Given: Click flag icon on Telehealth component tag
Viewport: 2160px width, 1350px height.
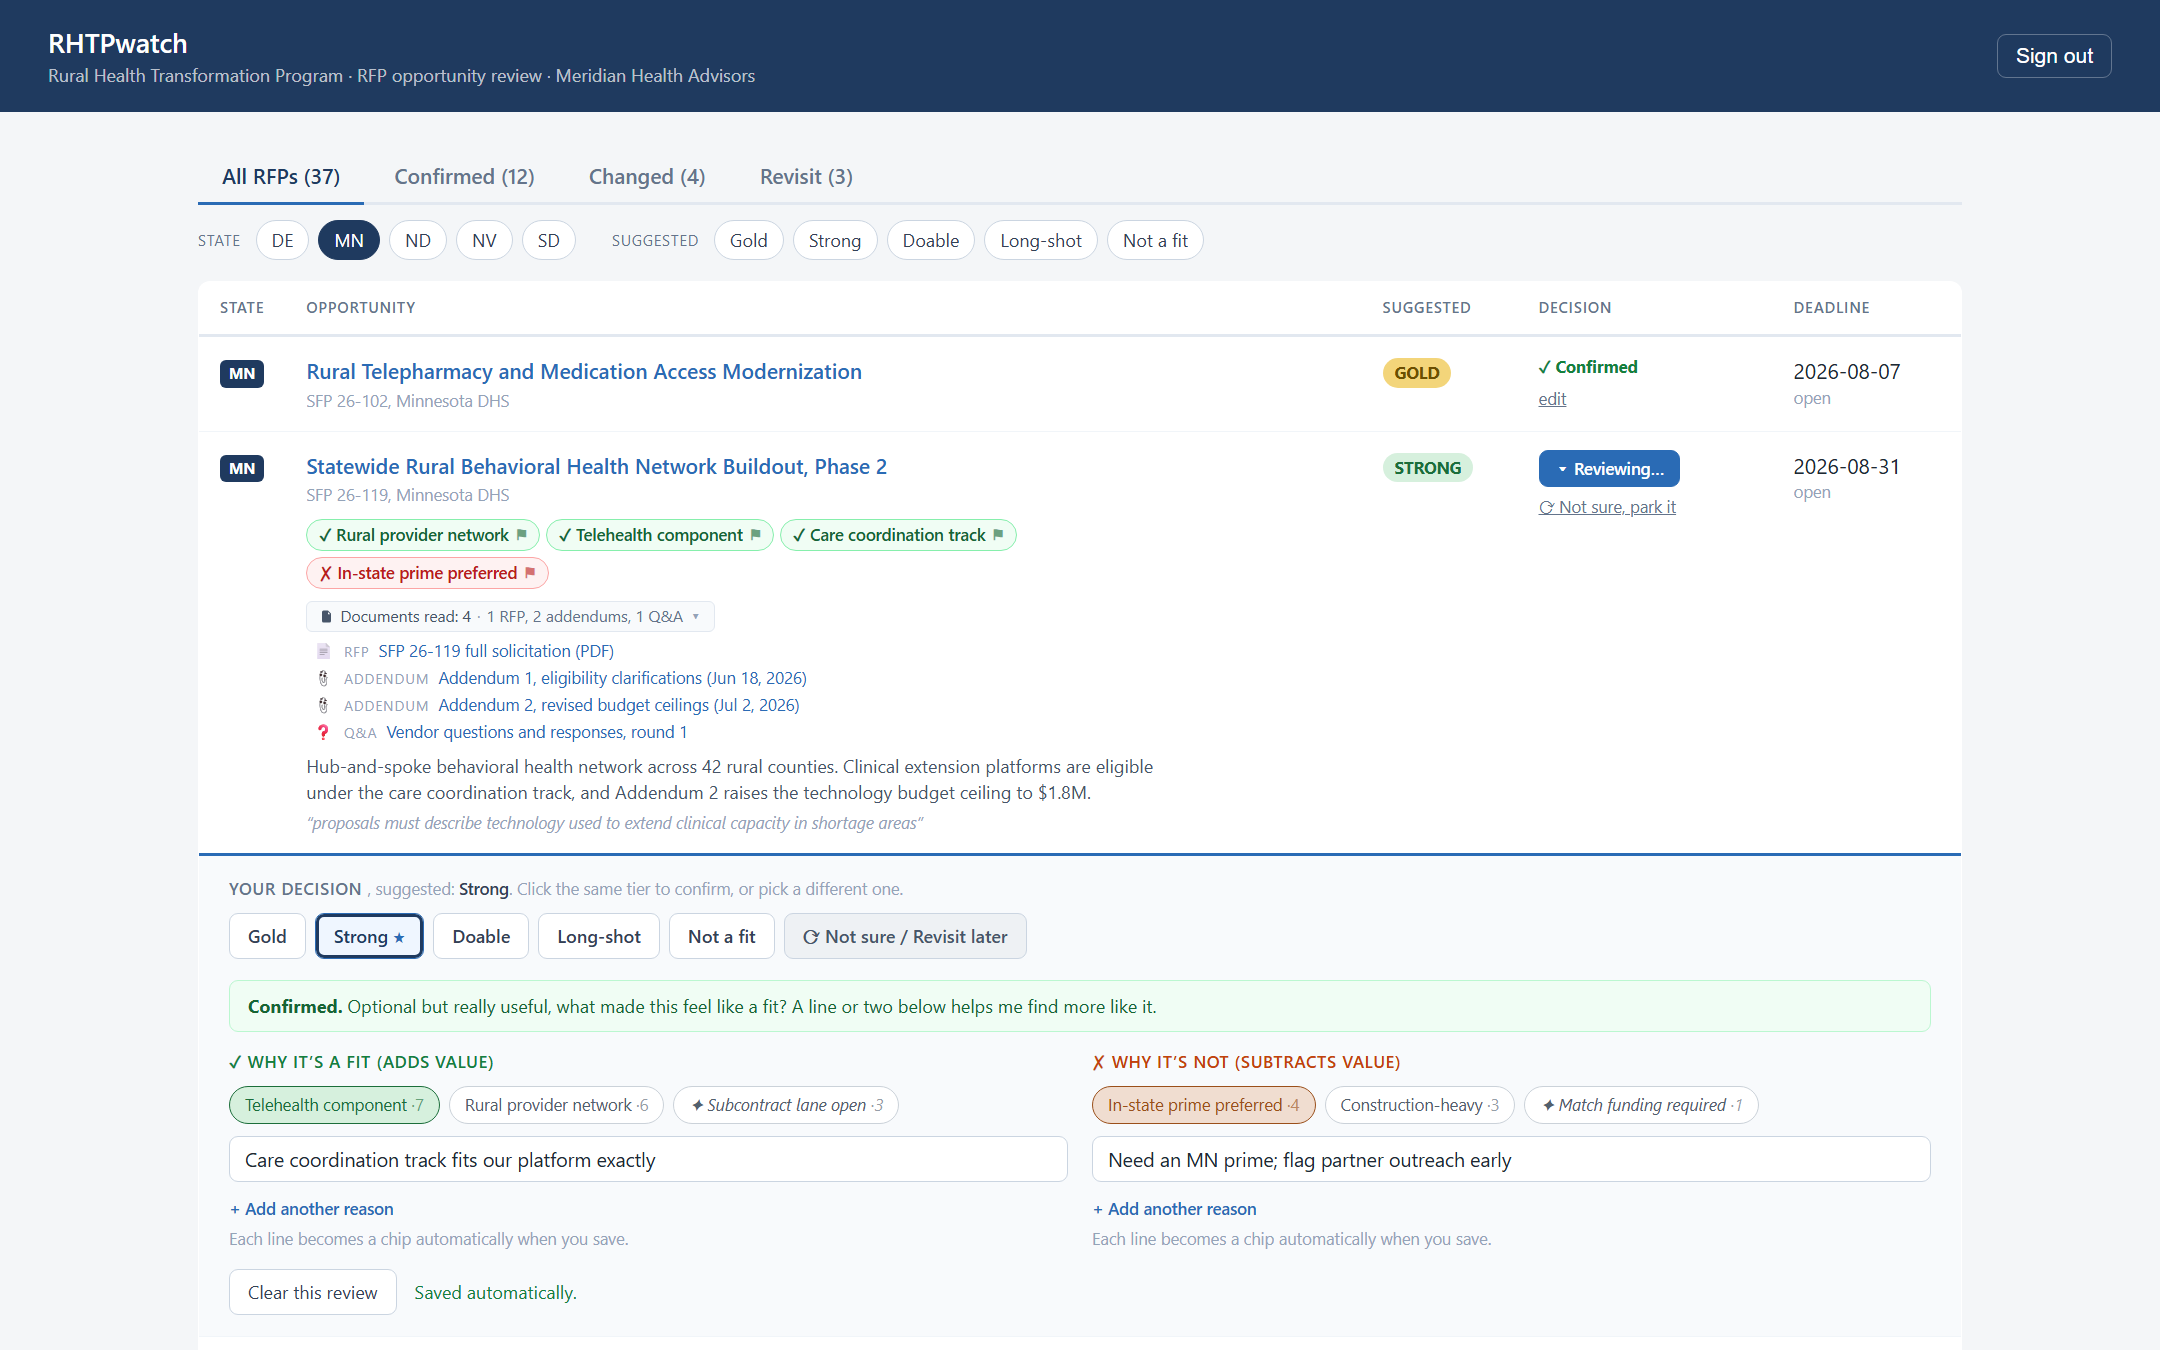Looking at the screenshot, I should (755, 535).
